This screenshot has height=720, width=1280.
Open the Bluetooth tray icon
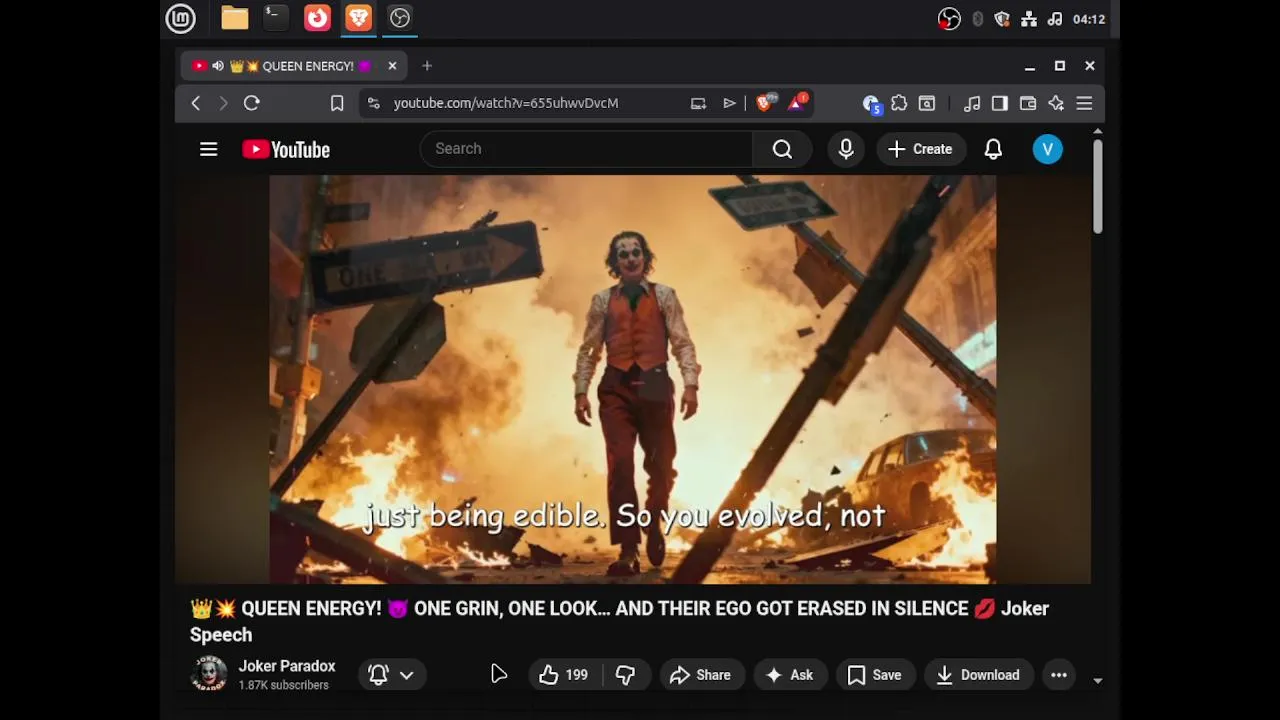978,19
